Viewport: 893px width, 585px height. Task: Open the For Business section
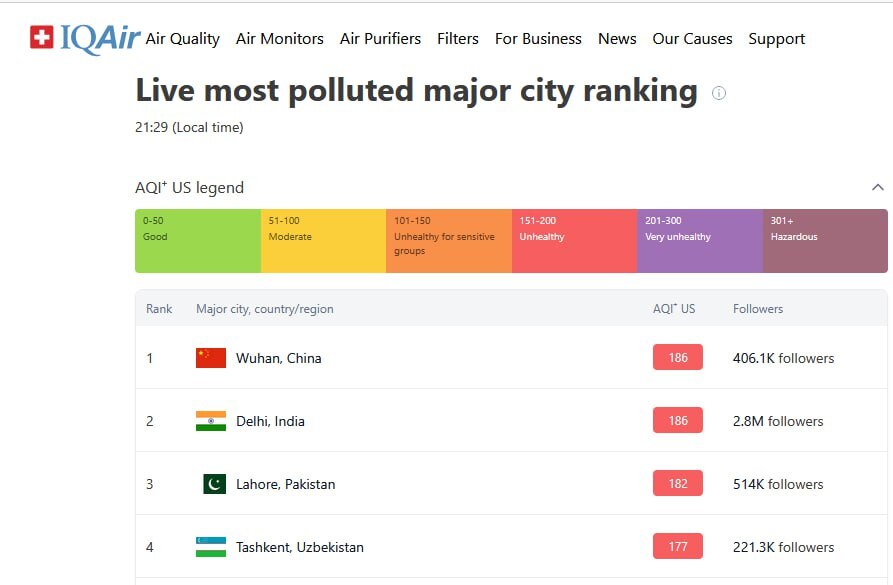(538, 39)
